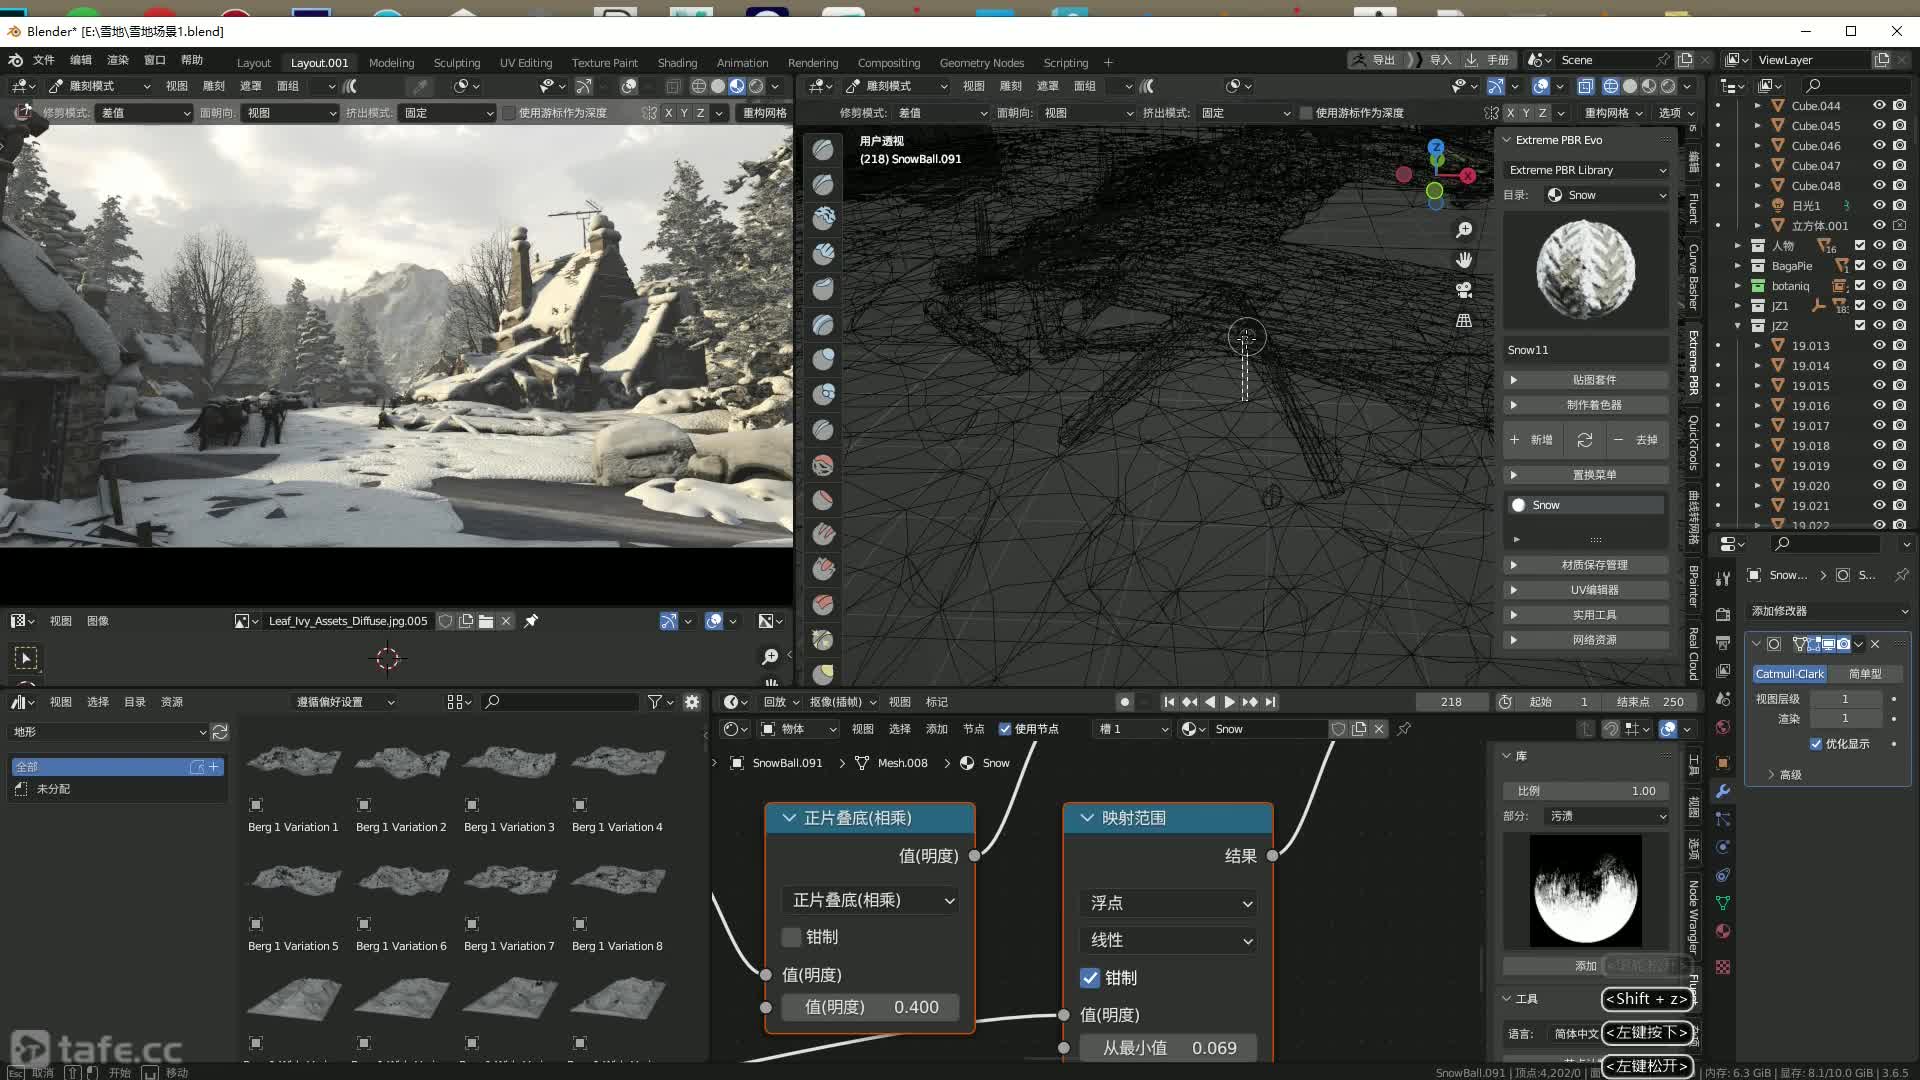Screen dimensions: 1920x1080
Task: Open the Object properties tab
Action: pos(1723,763)
